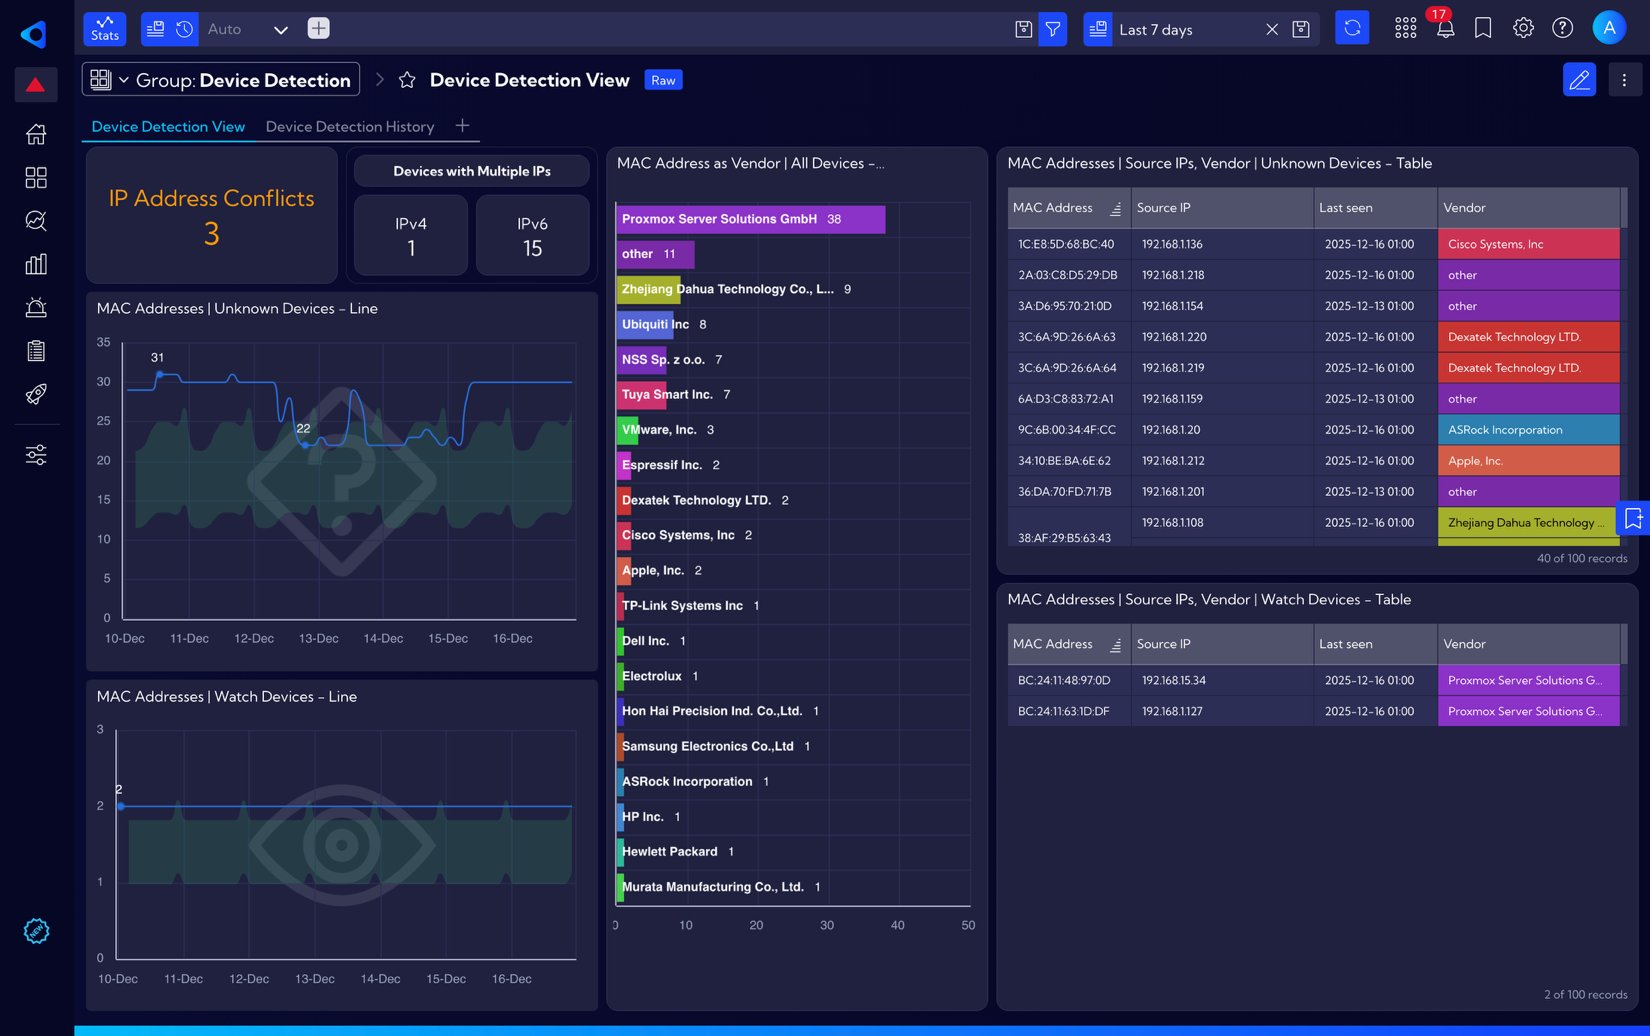Switch to Device Detection History tab
This screenshot has height=1036, width=1650.
point(350,127)
